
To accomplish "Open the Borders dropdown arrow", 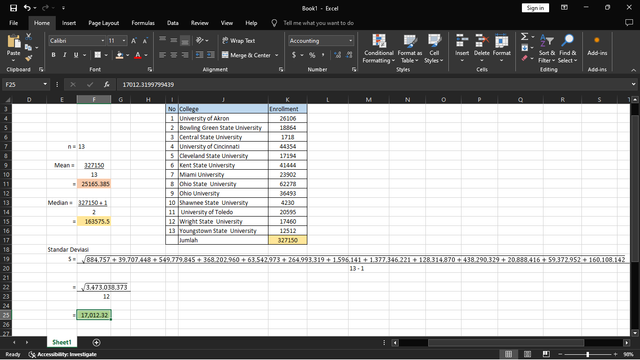I will pos(106,55).
